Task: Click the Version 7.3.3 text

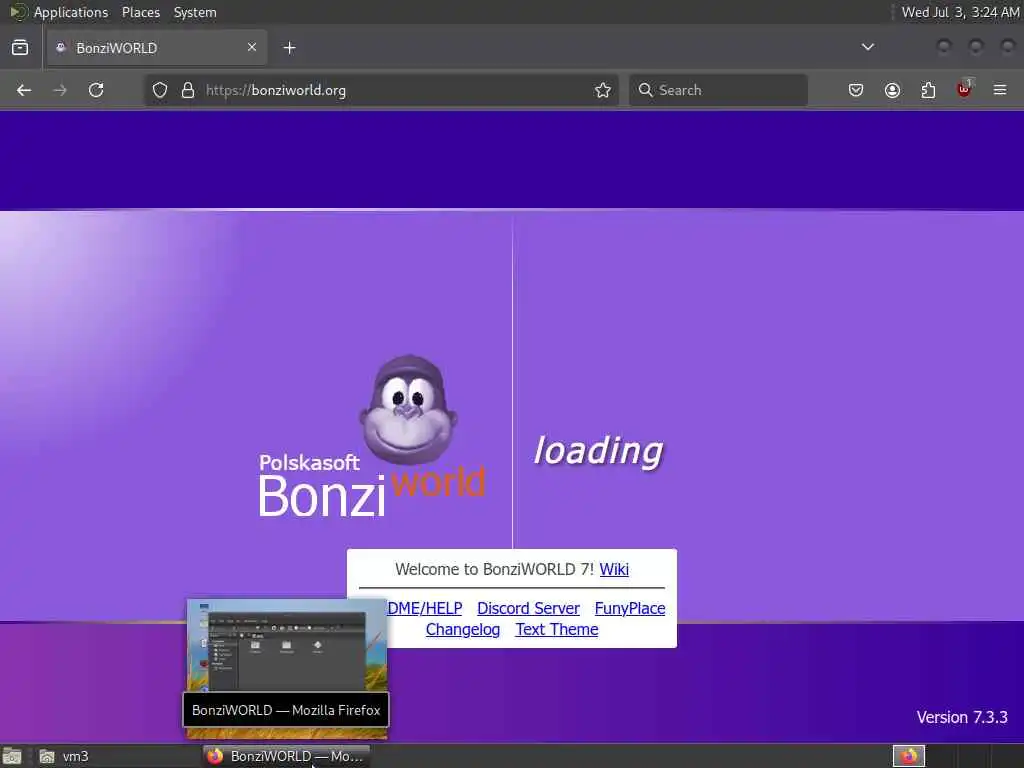Action: pyautogui.click(x=962, y=717)
